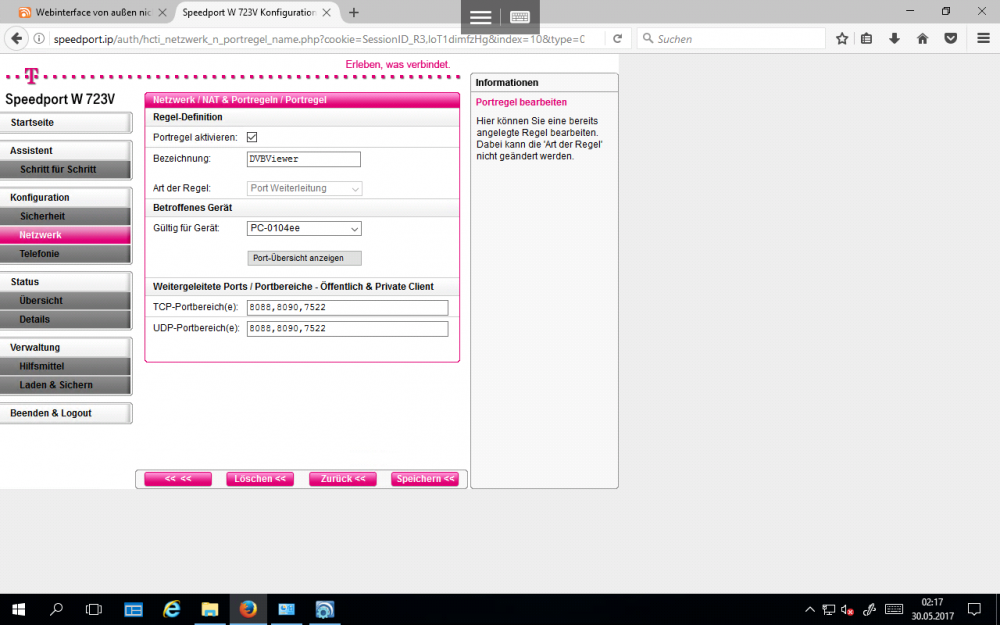
Task: Open Verwaltung in the sidebar
Action: (66, 348)
